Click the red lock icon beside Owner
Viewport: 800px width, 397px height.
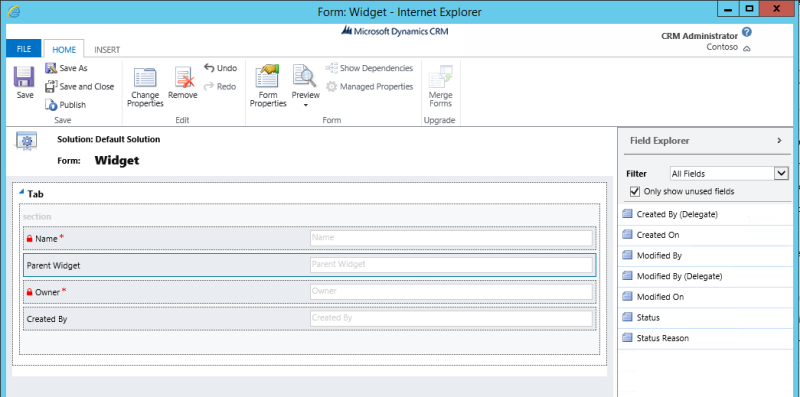(x=30, y=292)
